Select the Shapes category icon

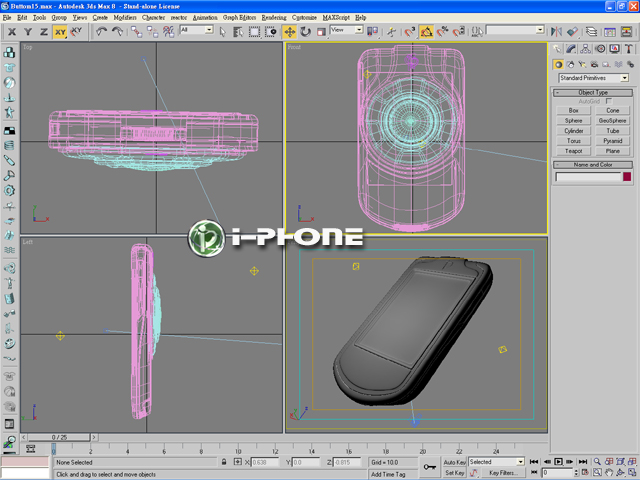pyautogui.click(x=570, y=64)
